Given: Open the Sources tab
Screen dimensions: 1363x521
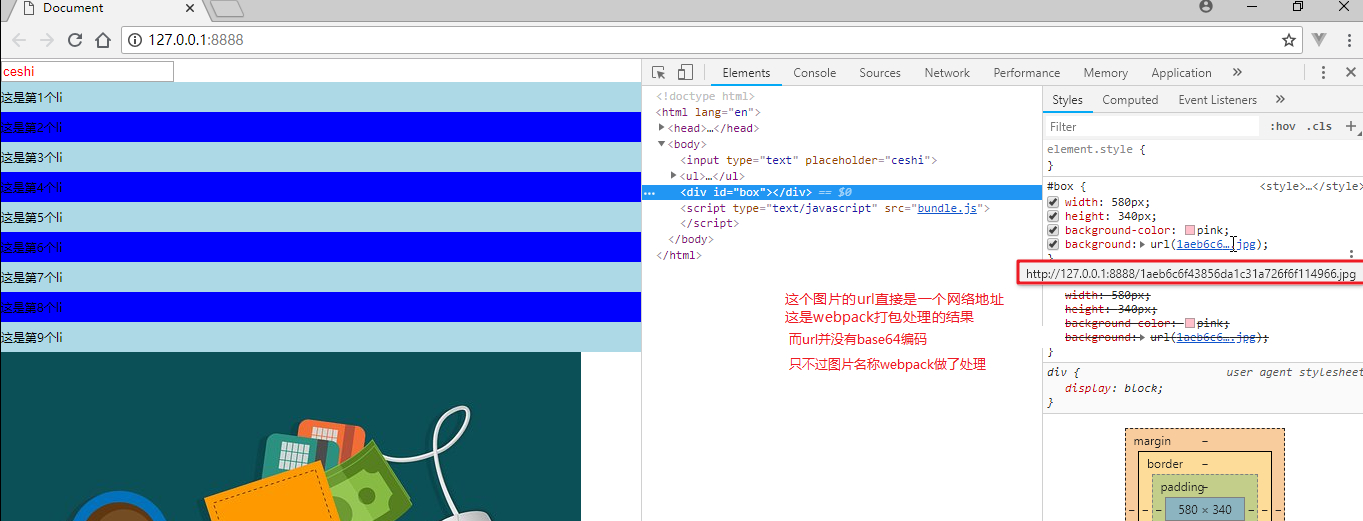Looking at the screenshot, I should 880,72.
